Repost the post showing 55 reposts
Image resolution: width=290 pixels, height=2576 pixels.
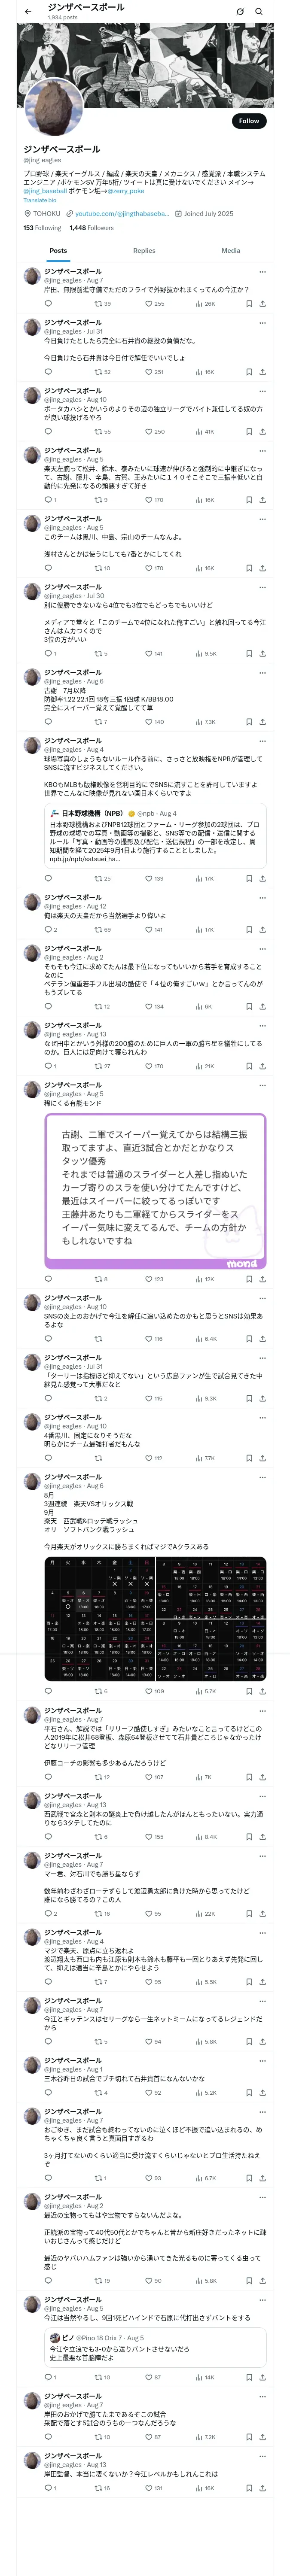(98, 432)
